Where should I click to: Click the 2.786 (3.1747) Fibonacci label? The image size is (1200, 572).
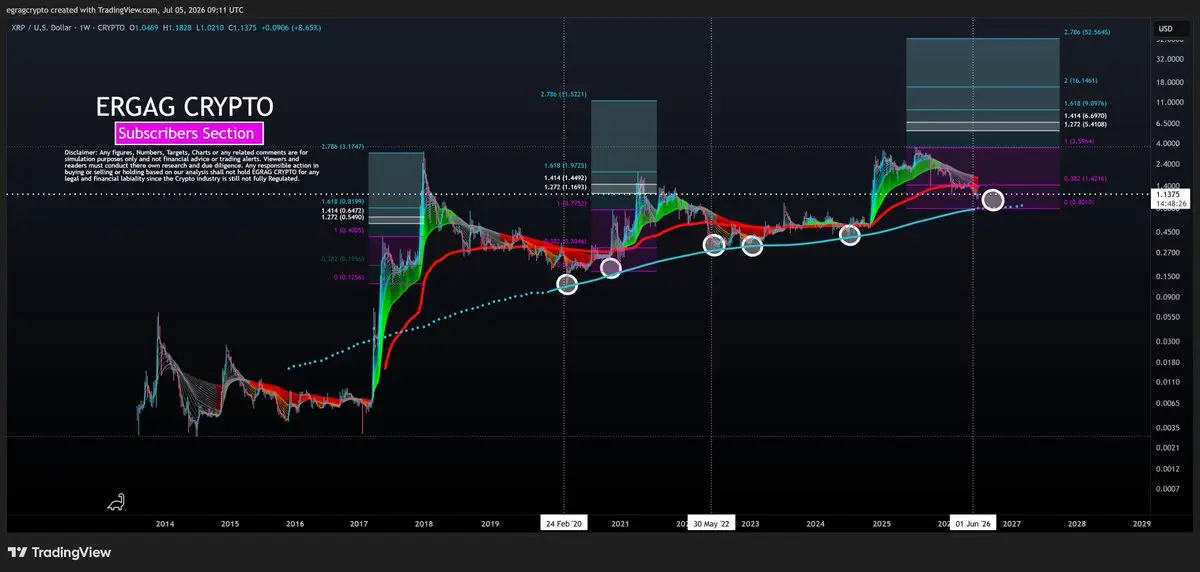(344, 147)
